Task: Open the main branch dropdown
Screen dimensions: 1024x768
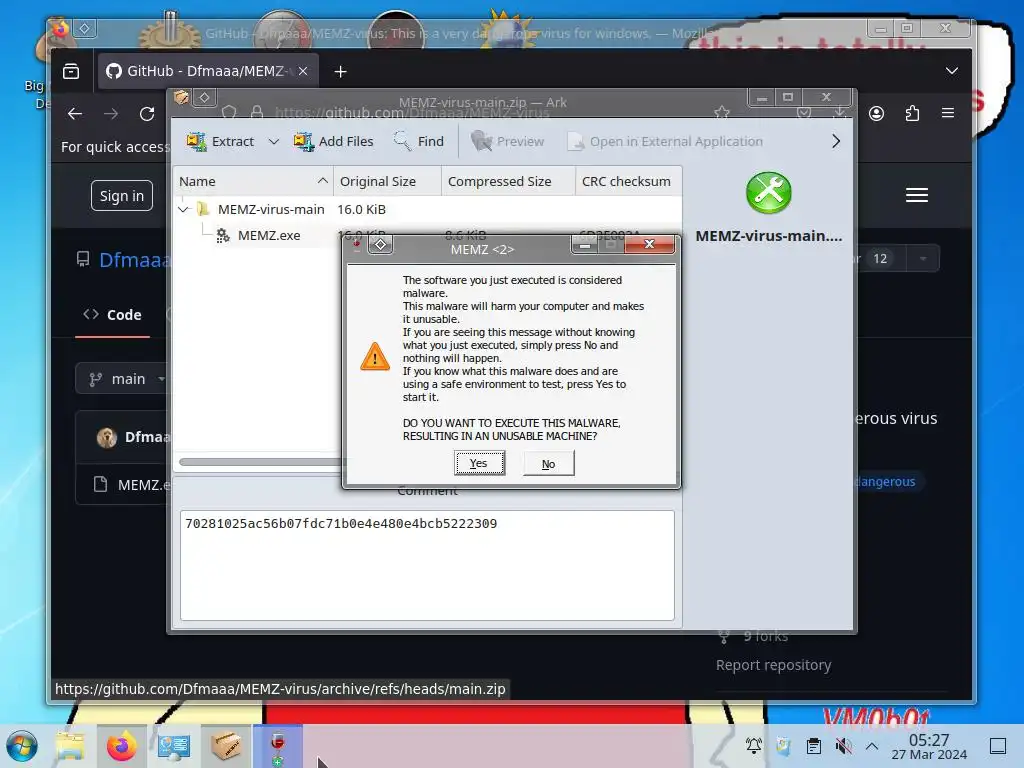Action: click(121, 379)
